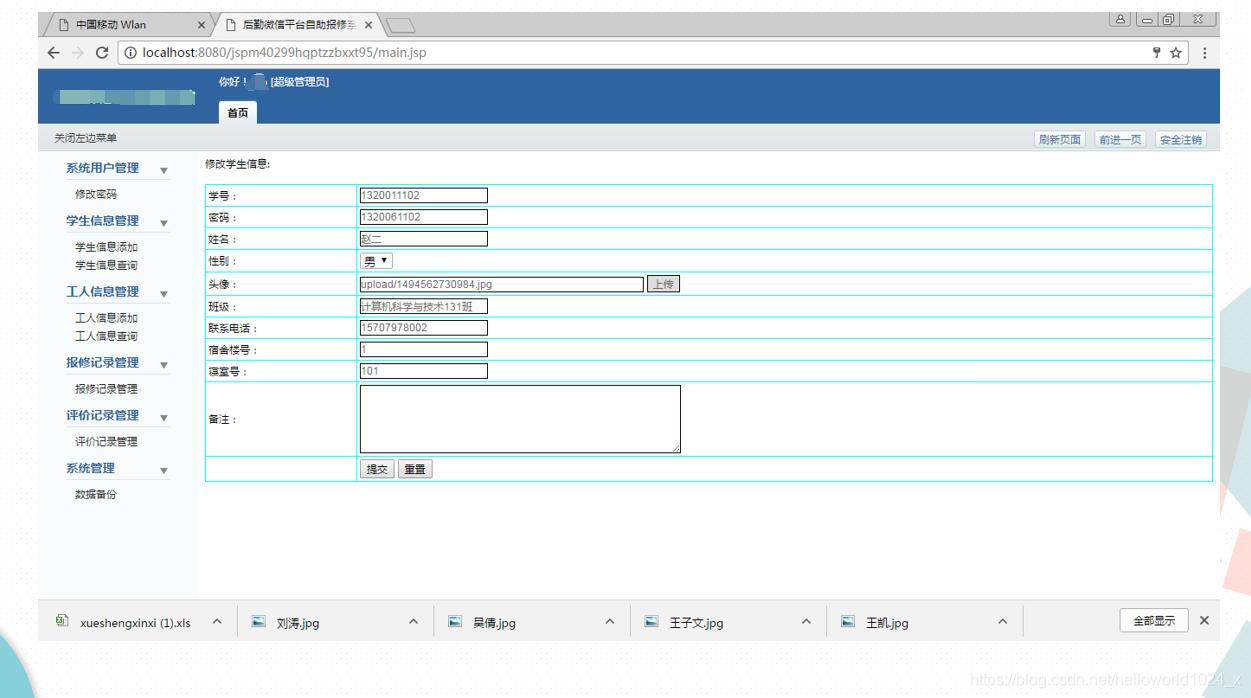Open 报修记录管理 sub-item in sidebar
Screen dimensions: 1251x698
(106, 389)
